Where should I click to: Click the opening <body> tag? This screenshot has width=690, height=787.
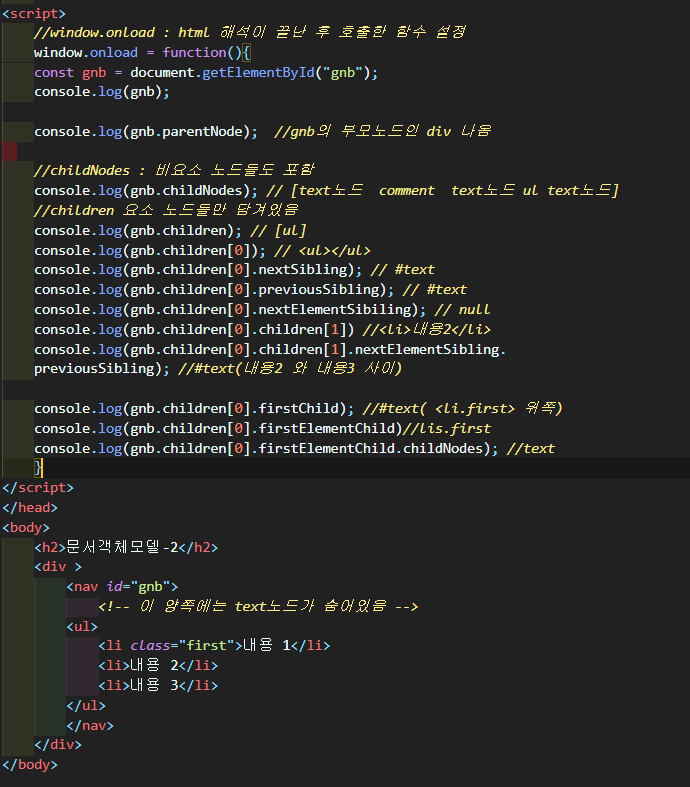[26, 528]
